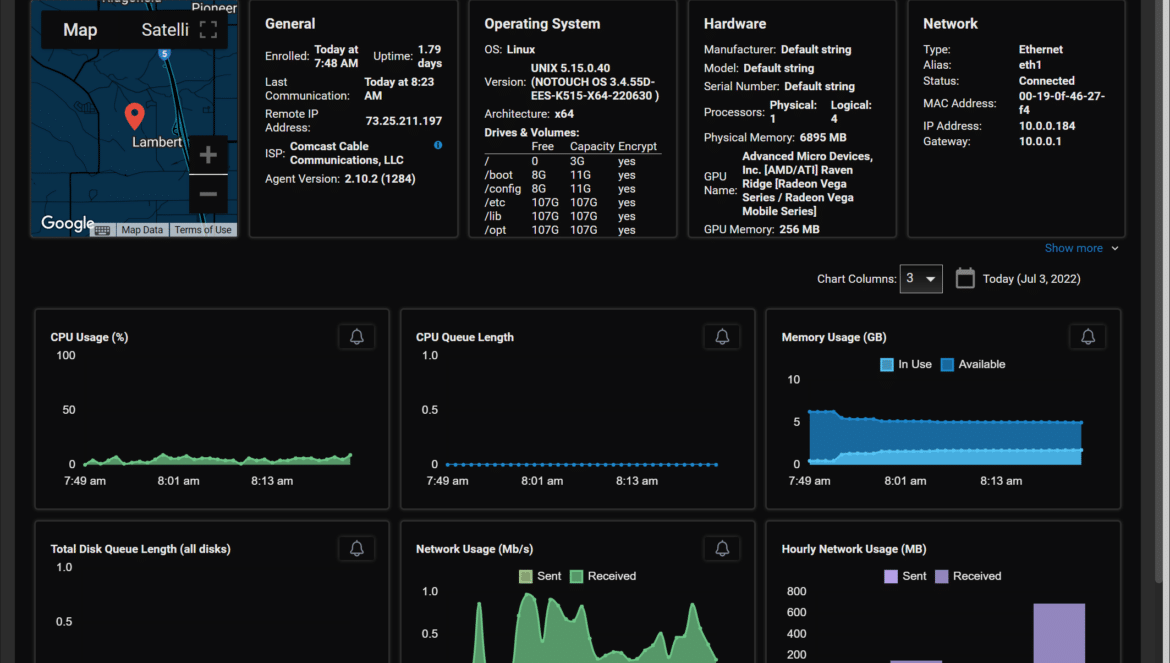The image size is (1170, 663).
Task: Click the Today (Jul 3, 2022) date
Action: coord(1031,279)
